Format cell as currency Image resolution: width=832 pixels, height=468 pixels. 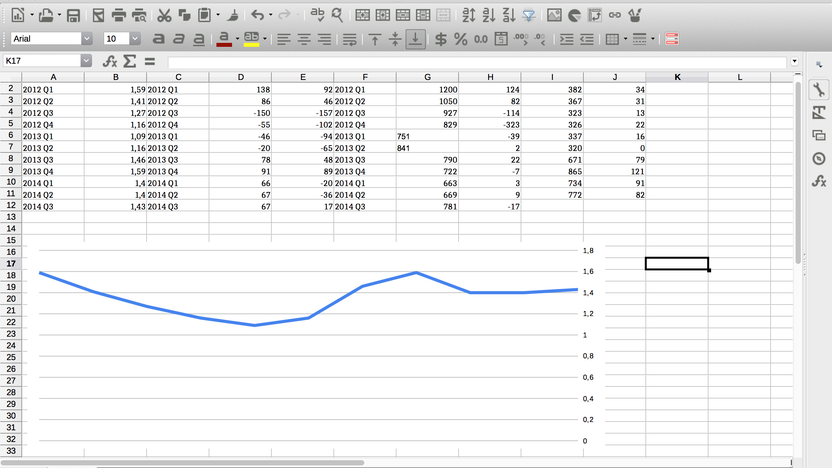pos(440,39)
